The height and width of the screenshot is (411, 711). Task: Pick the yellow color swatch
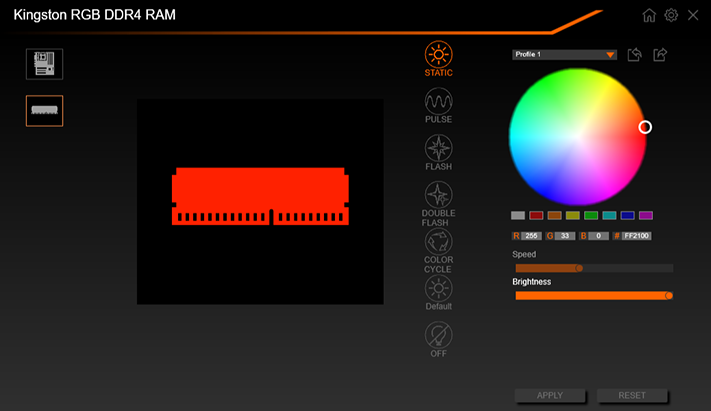pos(573,215)
